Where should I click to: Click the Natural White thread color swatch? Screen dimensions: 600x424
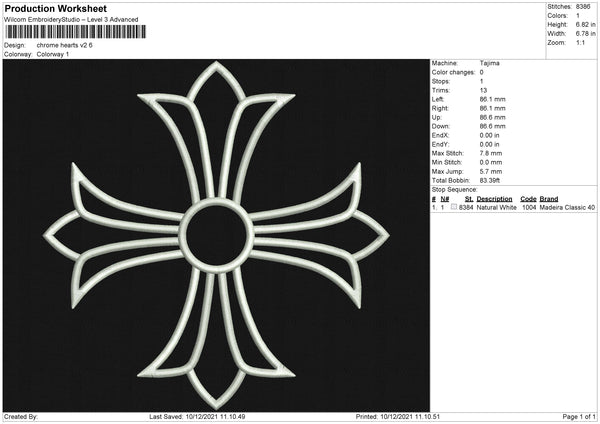pos(454,207)
